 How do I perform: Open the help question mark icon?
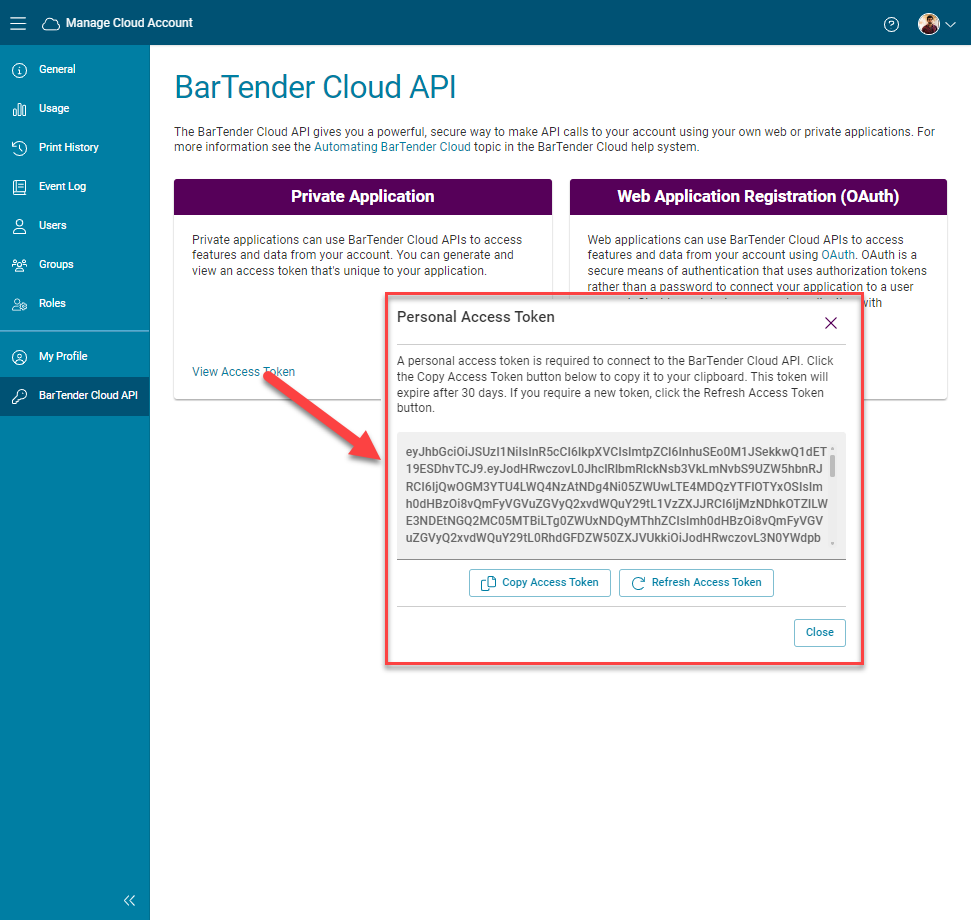coord(891,24)
